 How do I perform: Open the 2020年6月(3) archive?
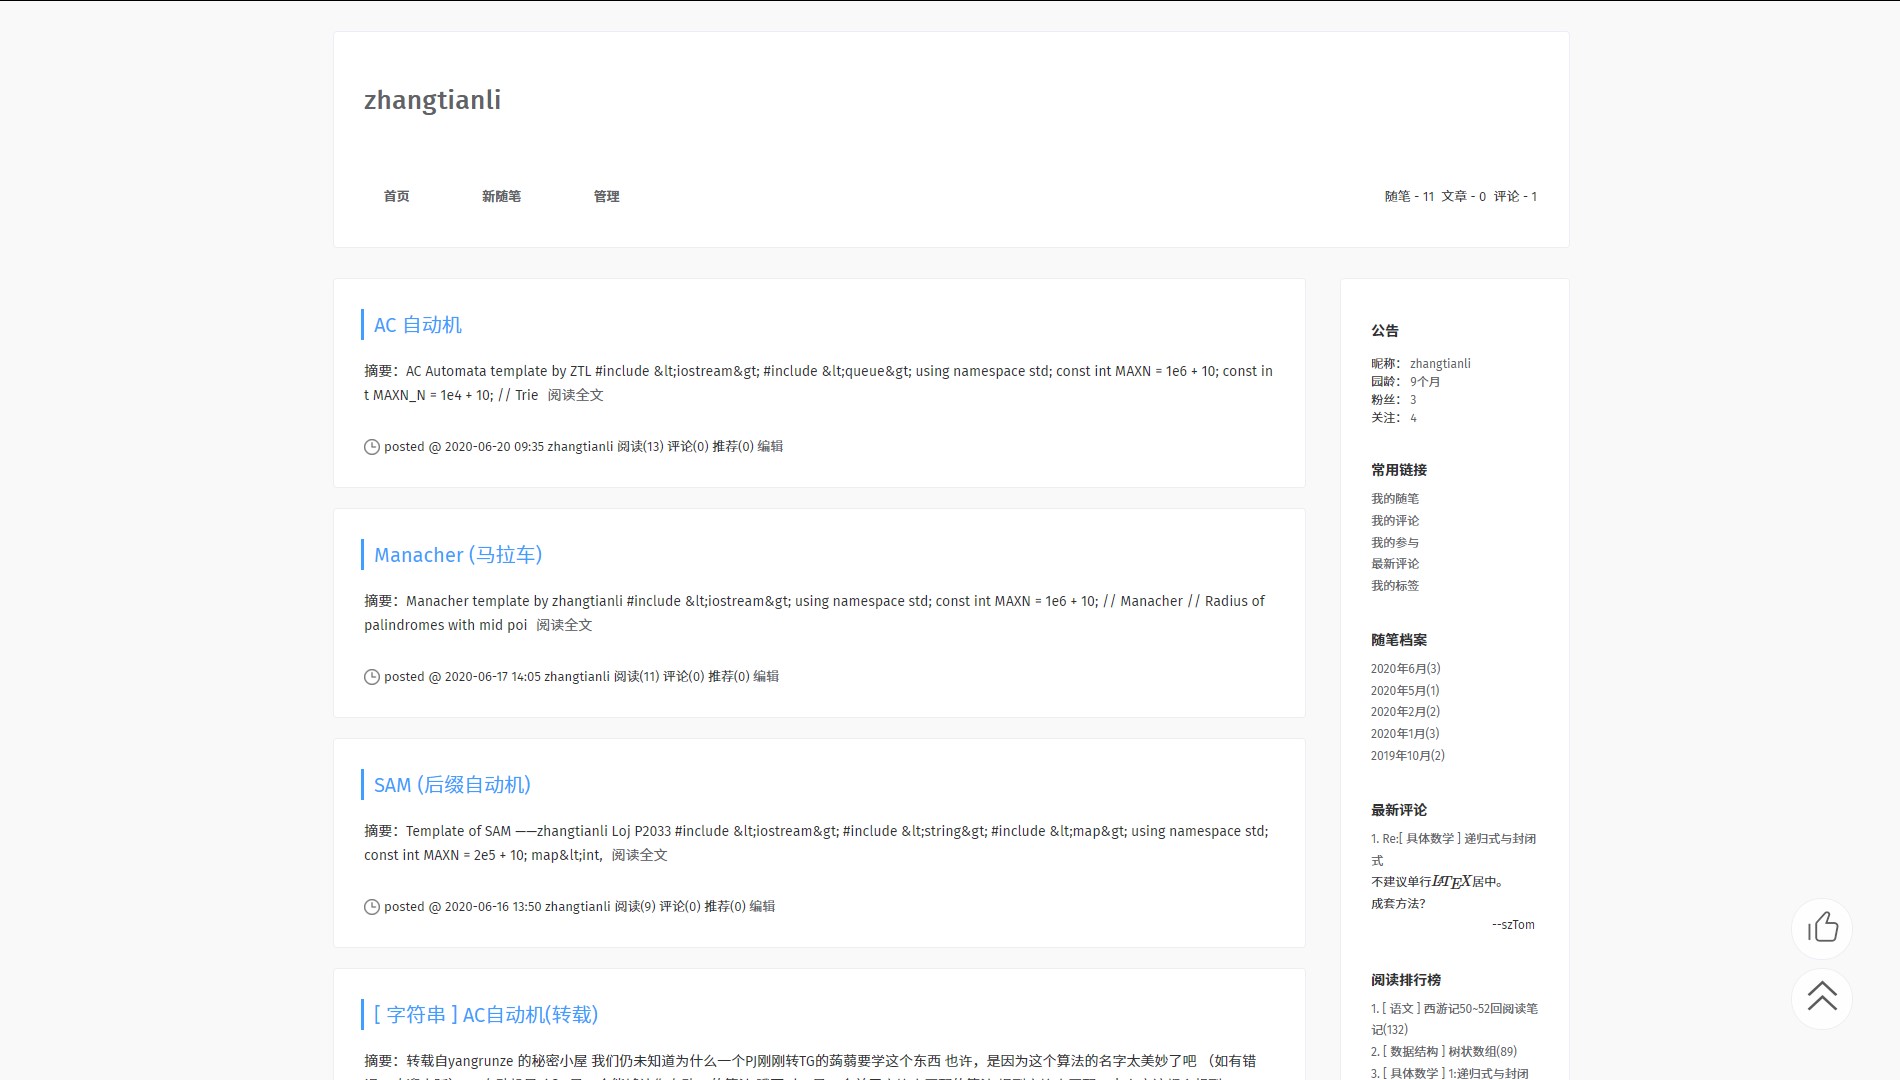1406,669
